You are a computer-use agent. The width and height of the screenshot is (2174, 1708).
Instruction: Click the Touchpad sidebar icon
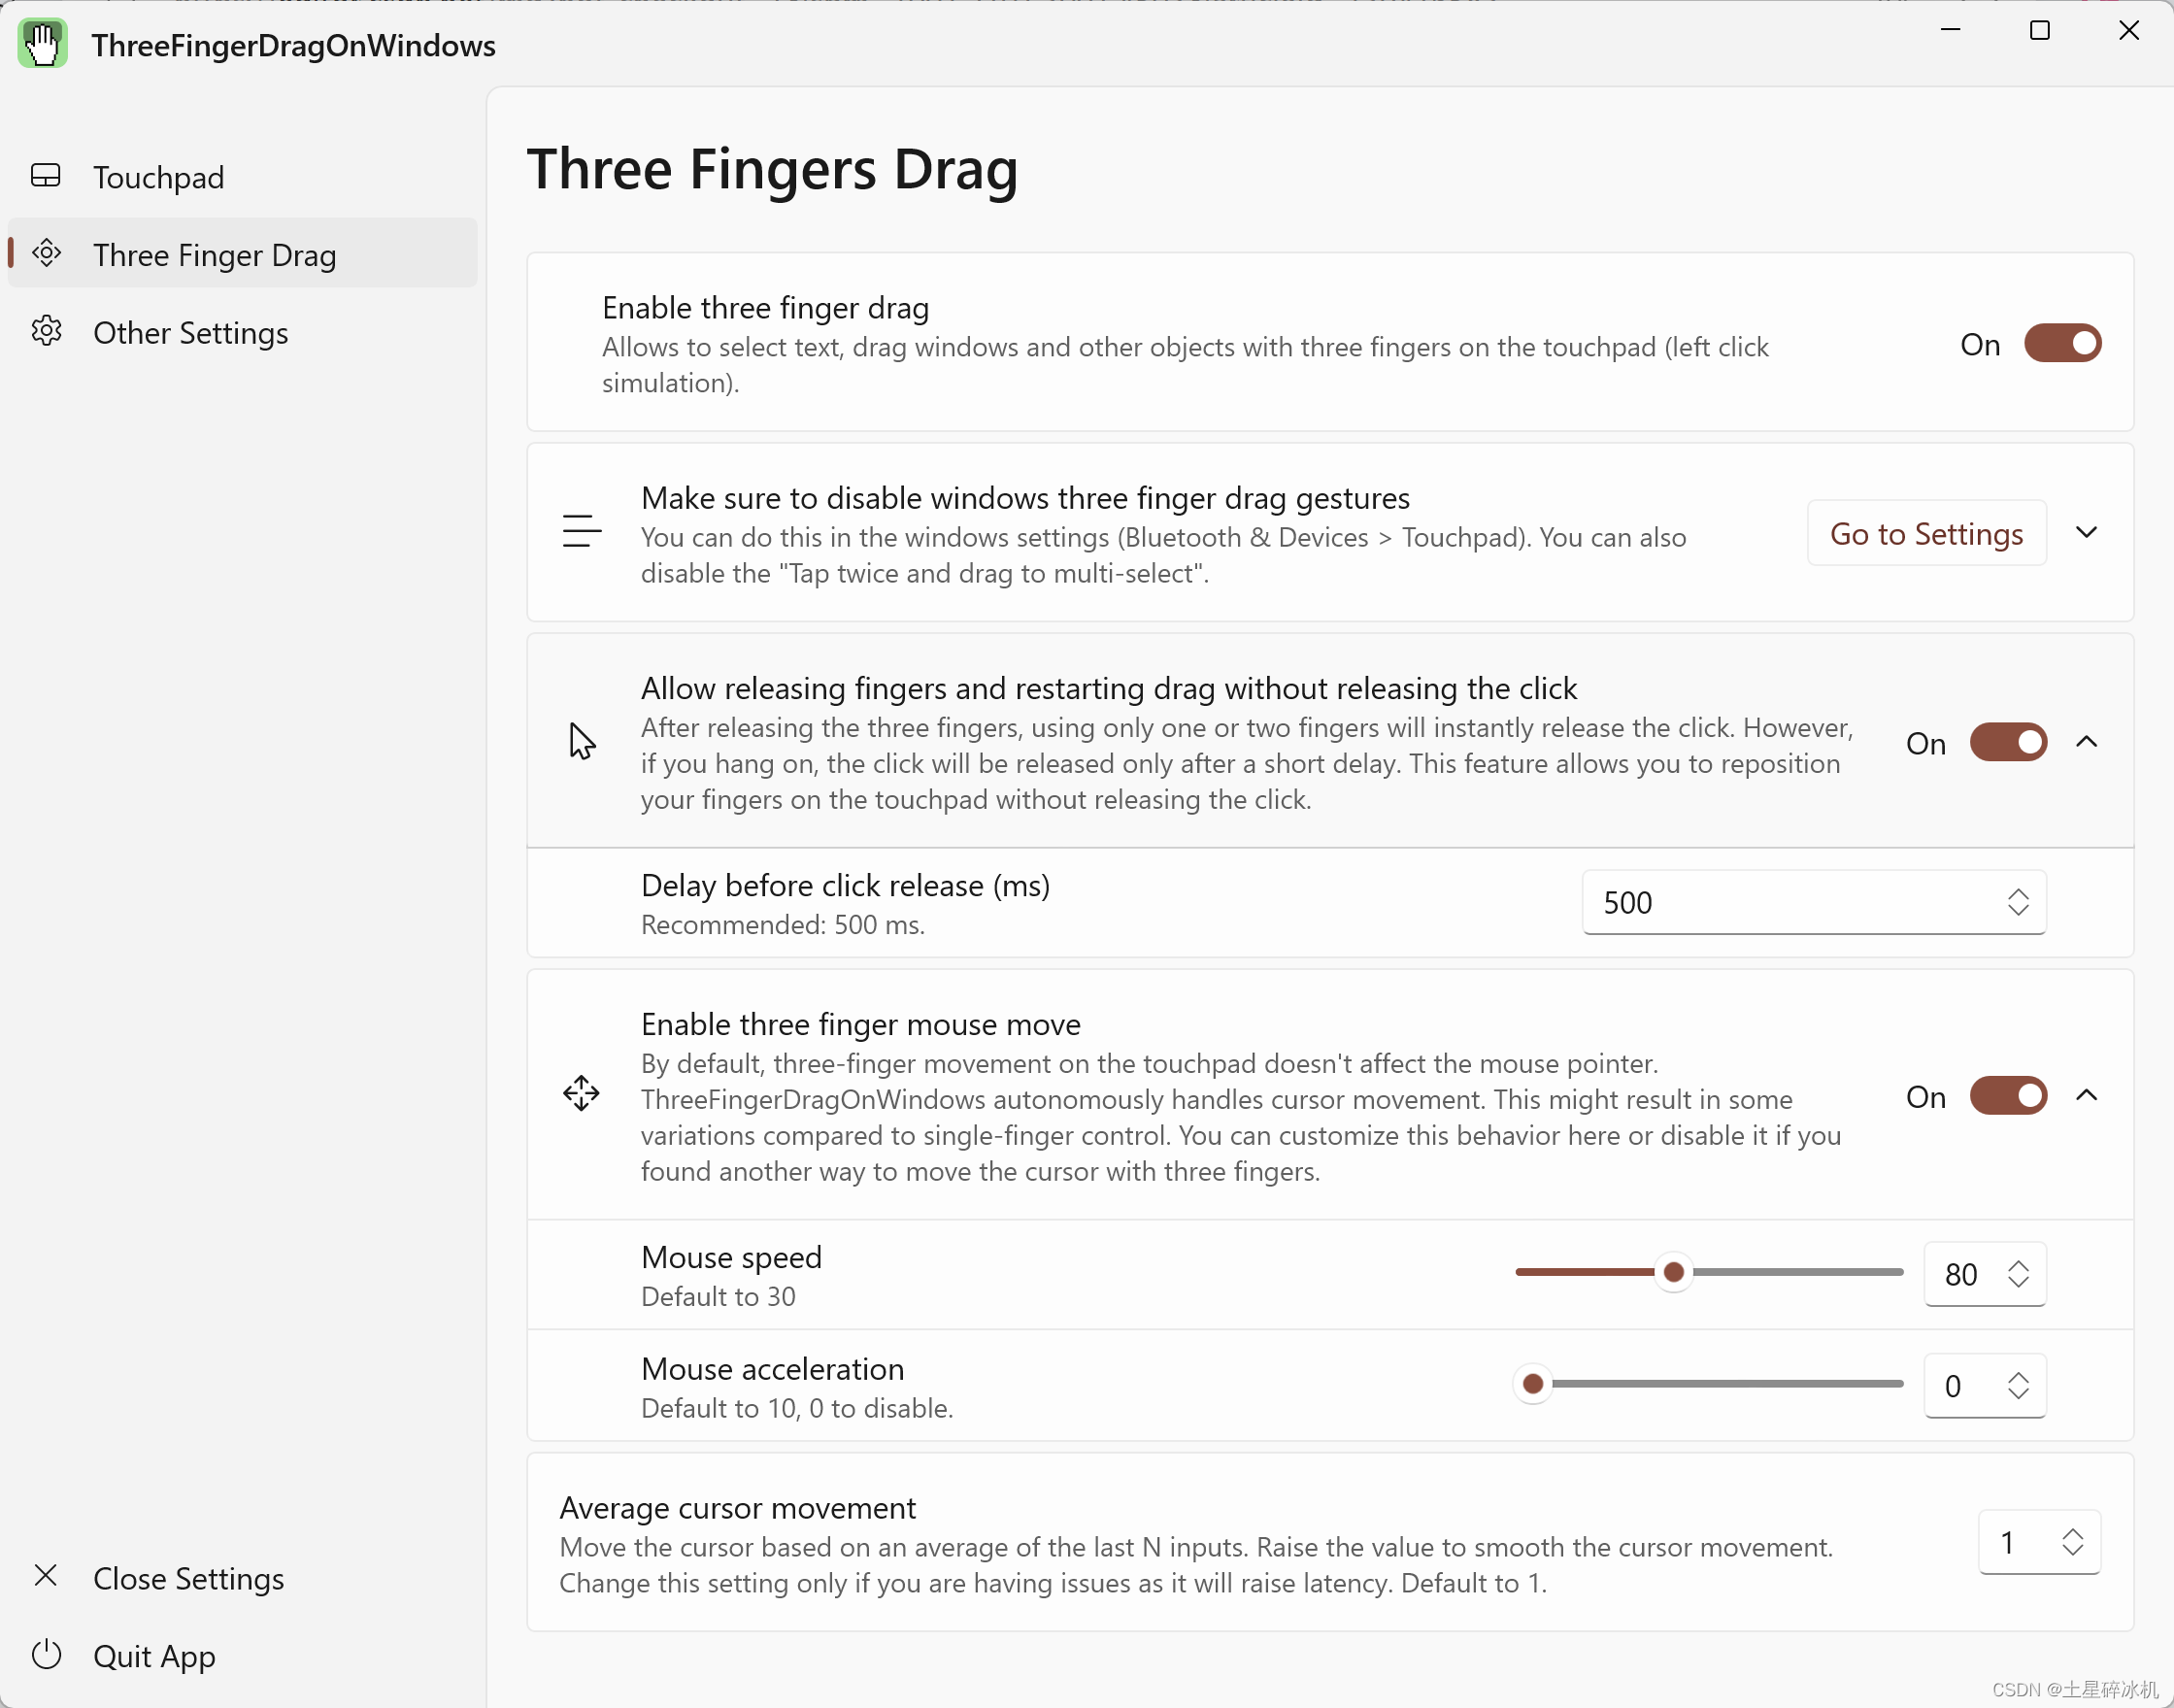coord(46,176)
